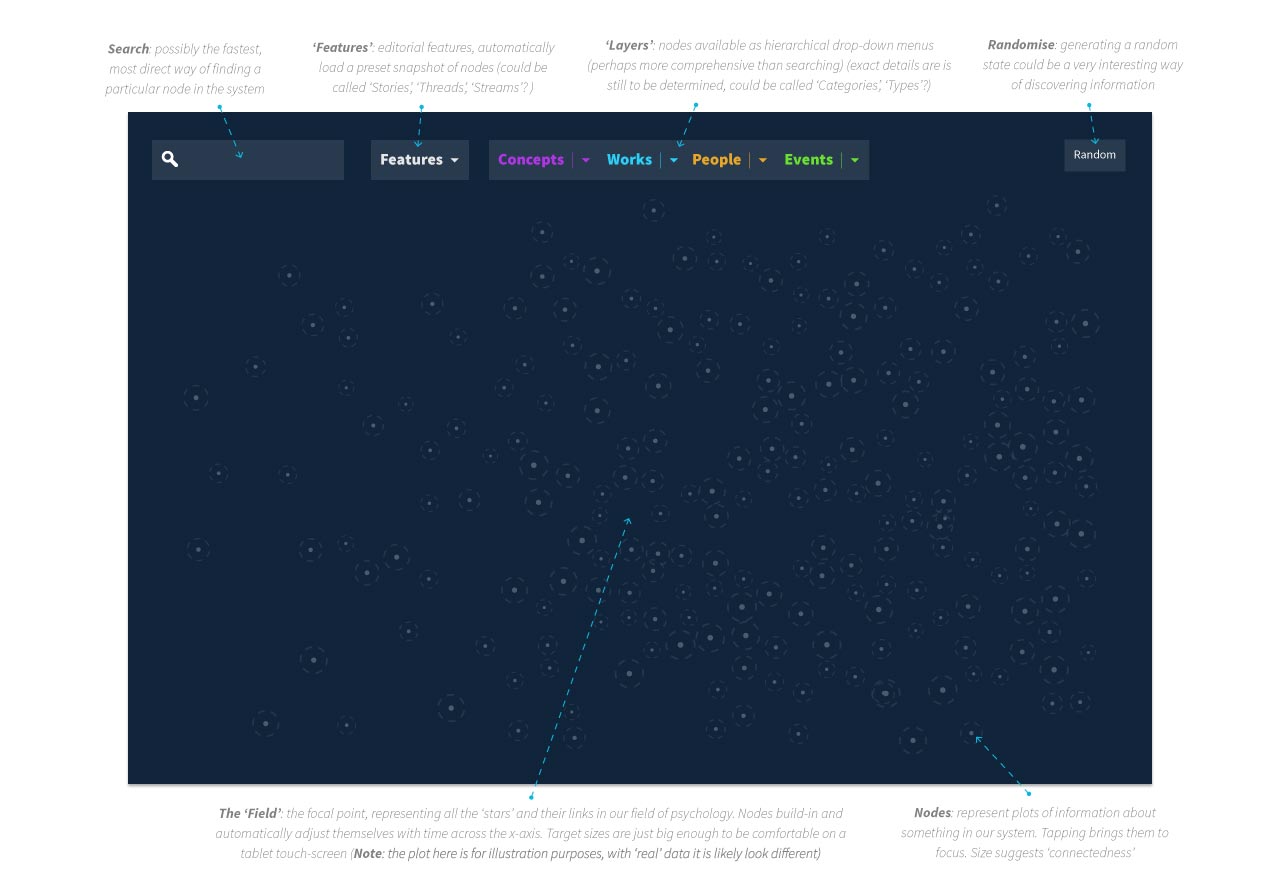
Task: Click empty field space at the Field arrow tip
Action: [628, 519]
